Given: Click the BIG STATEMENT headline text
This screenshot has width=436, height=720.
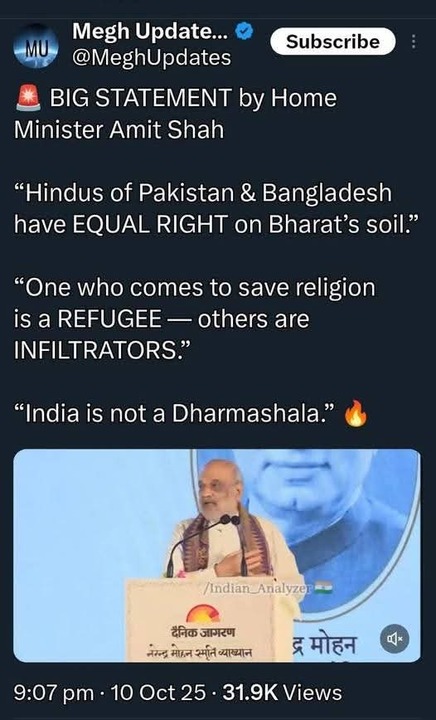Looking at the screenshot, I should [141, 98].
